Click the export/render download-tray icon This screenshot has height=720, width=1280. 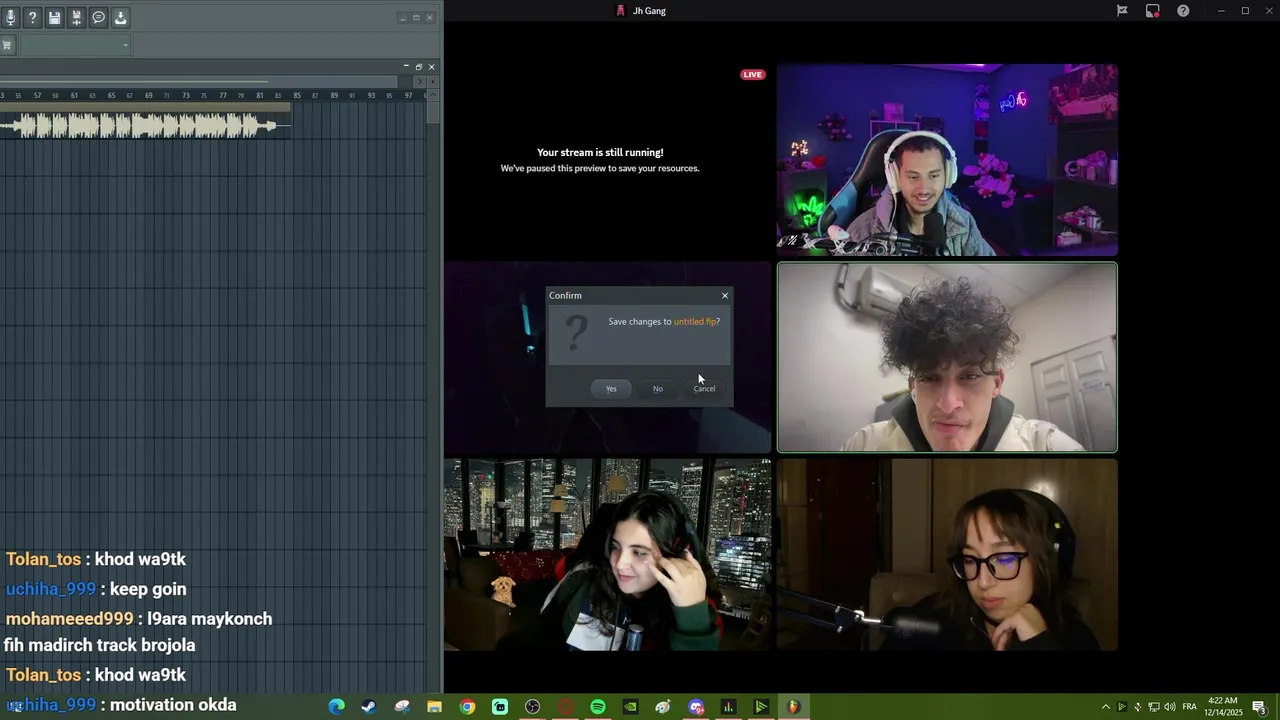[120, 18]
